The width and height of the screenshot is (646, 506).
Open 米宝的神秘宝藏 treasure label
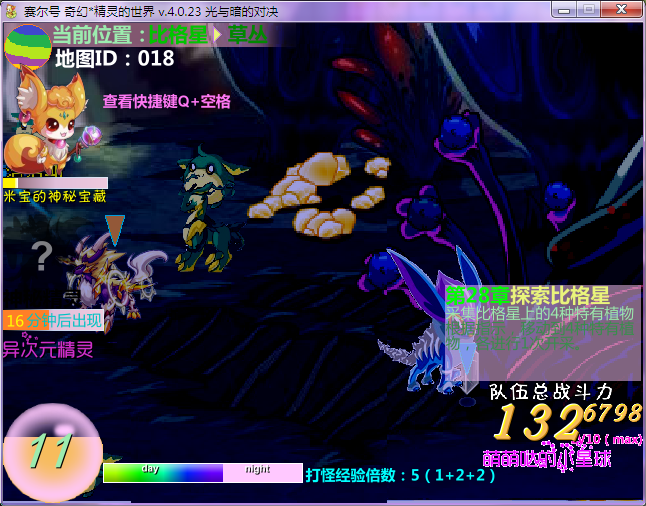55,197
